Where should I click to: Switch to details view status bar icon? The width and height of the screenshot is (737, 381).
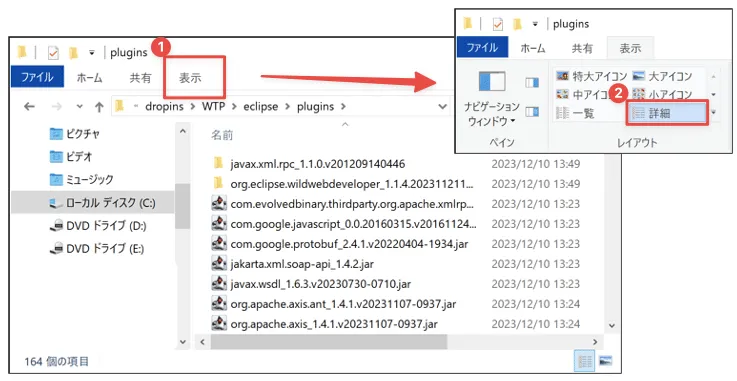tap(585, 361)
